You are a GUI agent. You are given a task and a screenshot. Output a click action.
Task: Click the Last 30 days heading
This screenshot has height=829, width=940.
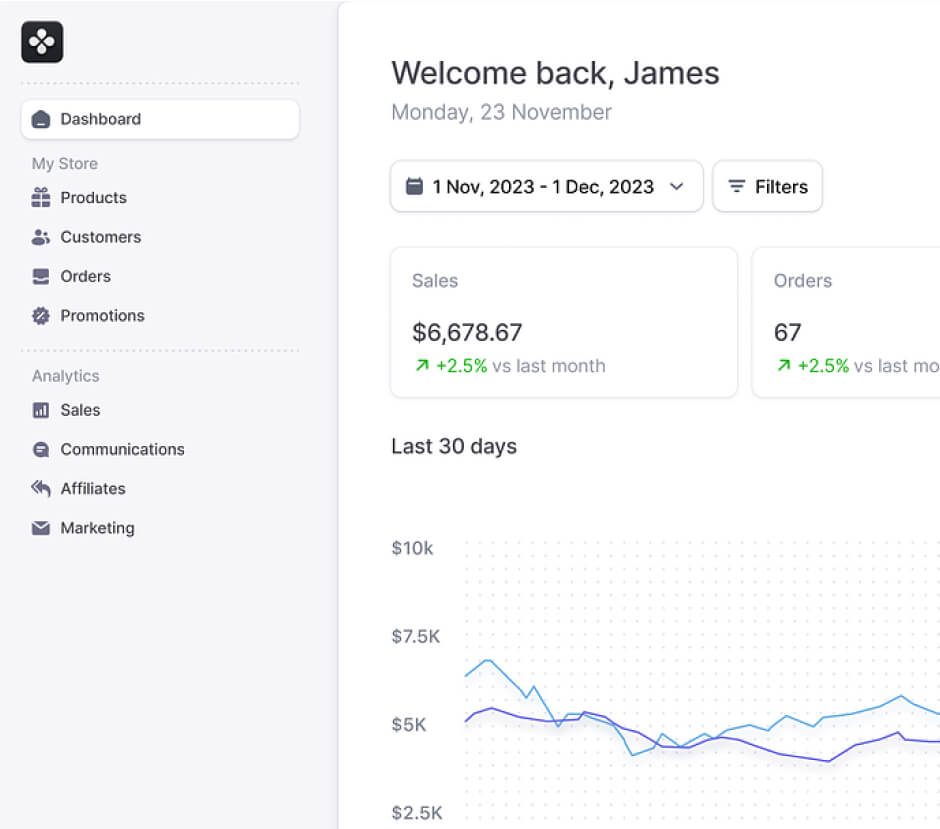click(454, 447)
